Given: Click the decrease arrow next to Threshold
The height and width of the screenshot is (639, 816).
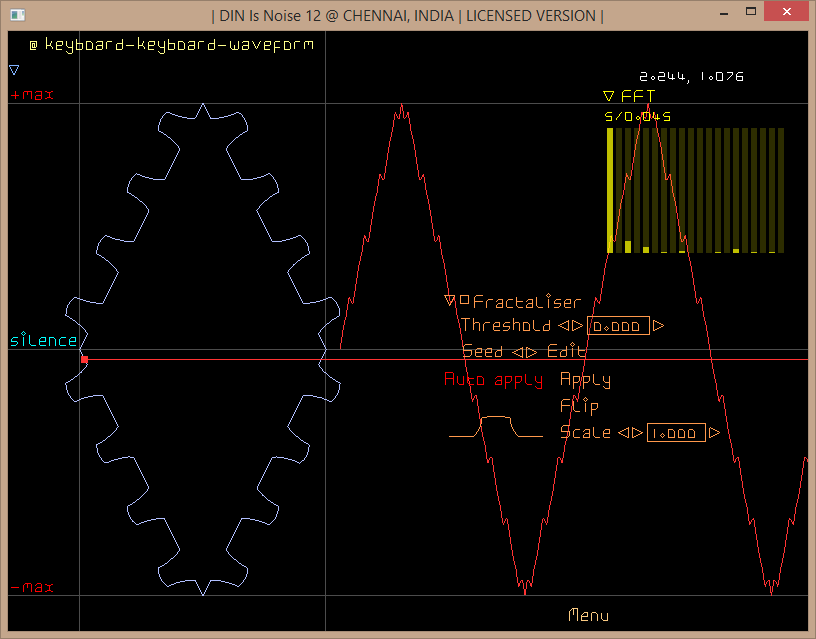Looking at the screenshot, I should [563, 326].
